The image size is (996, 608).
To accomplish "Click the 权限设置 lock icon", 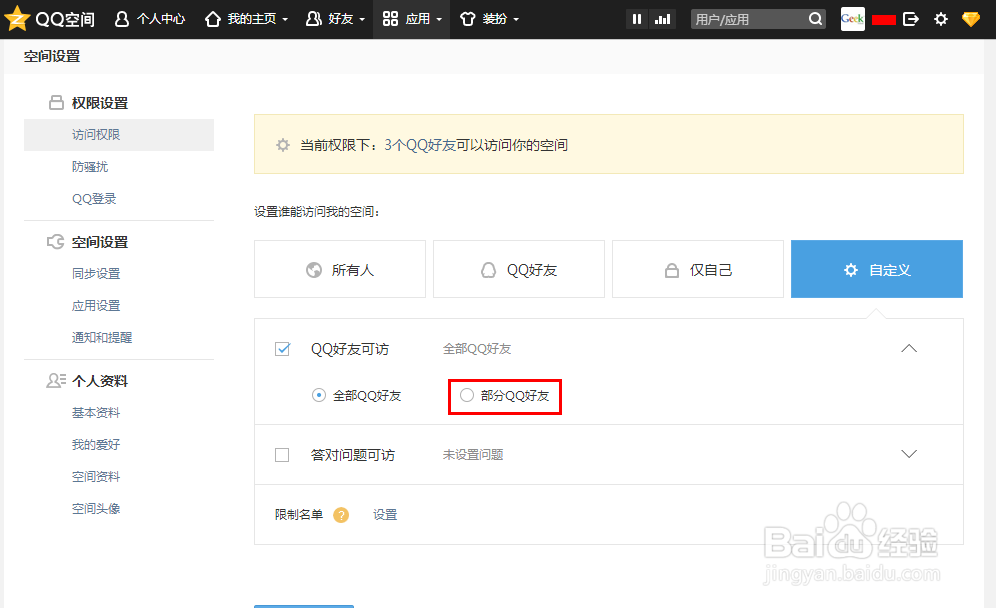I will [x=57, y=102].
